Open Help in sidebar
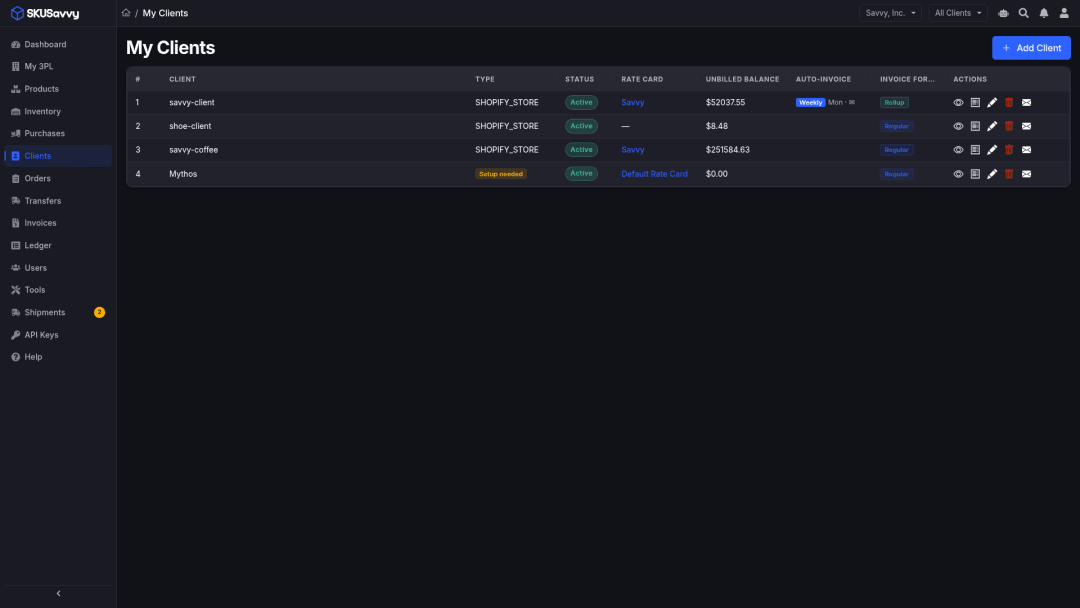This screenshot has height=608, width=1080. (x=58, y=357)
